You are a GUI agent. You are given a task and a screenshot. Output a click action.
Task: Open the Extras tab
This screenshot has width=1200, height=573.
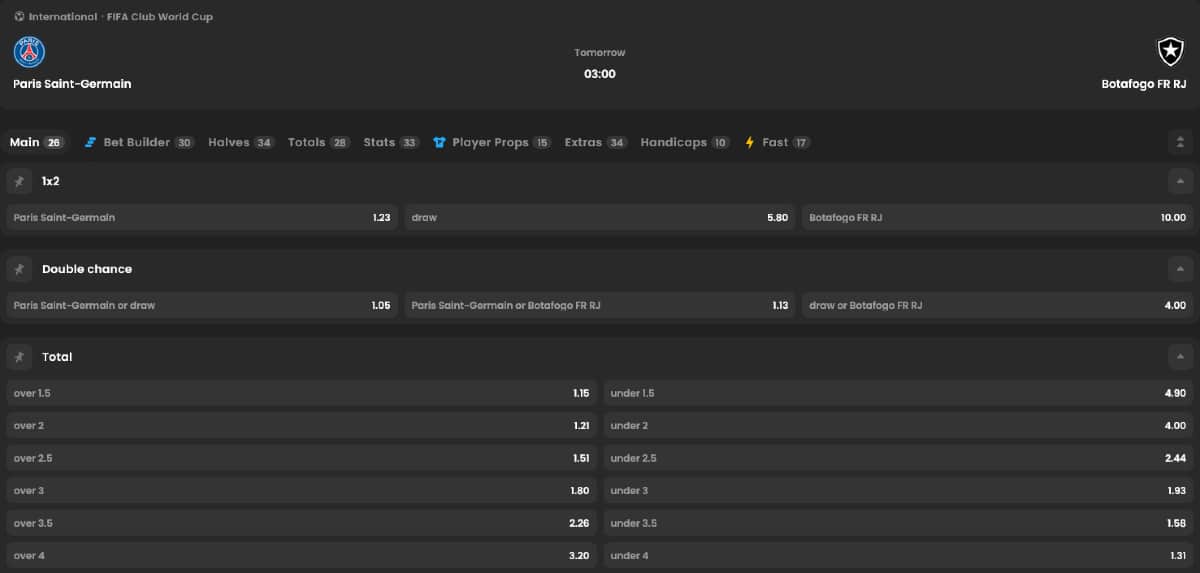[596, 142]
